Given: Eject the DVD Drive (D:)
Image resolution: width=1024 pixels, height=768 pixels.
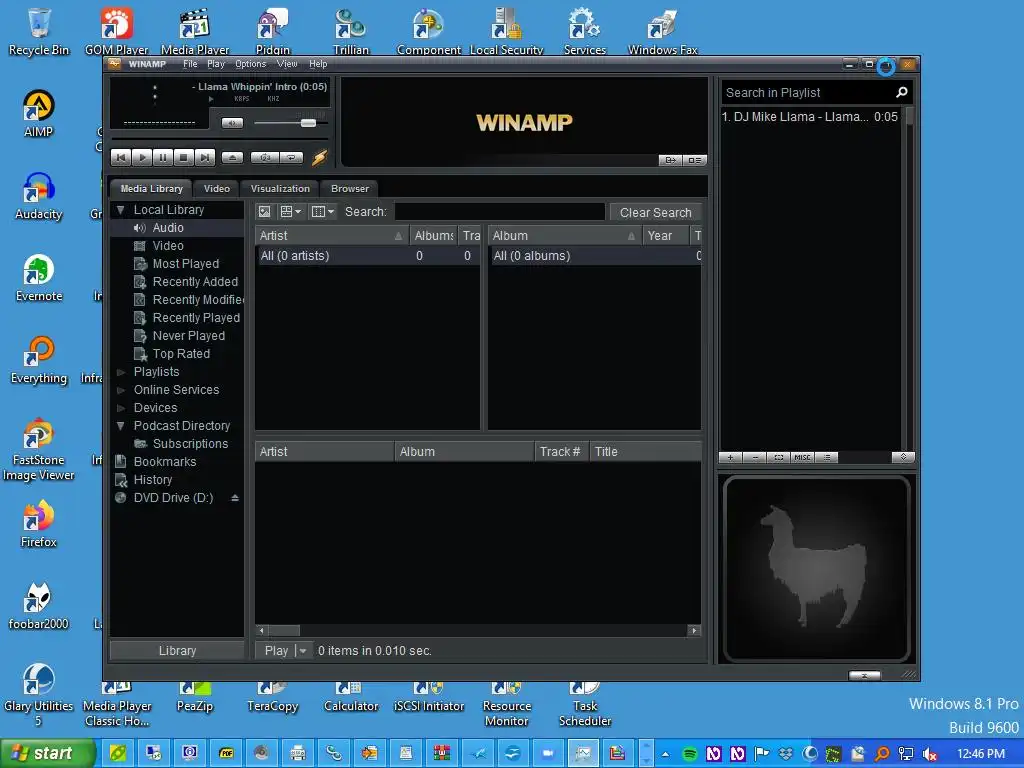Looking at the screenshot, I should point(234,498).
